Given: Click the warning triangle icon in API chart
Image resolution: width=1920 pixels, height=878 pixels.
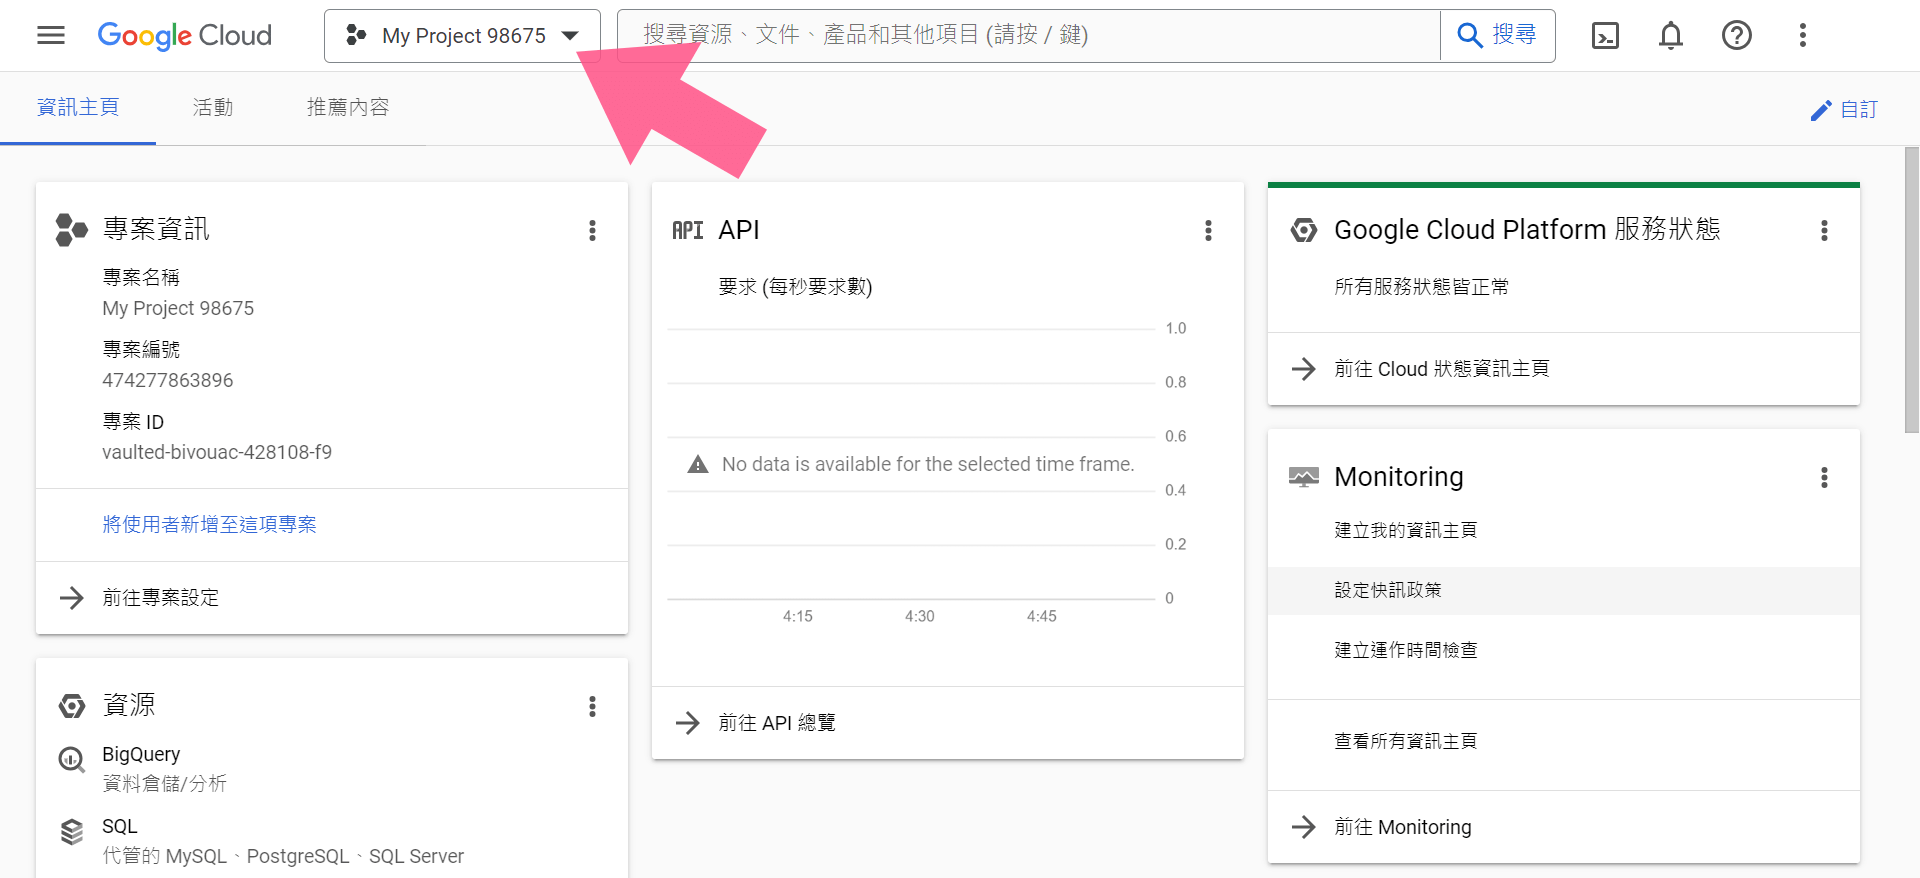Looking at the screenshot, I should click(x=698, y=464).
